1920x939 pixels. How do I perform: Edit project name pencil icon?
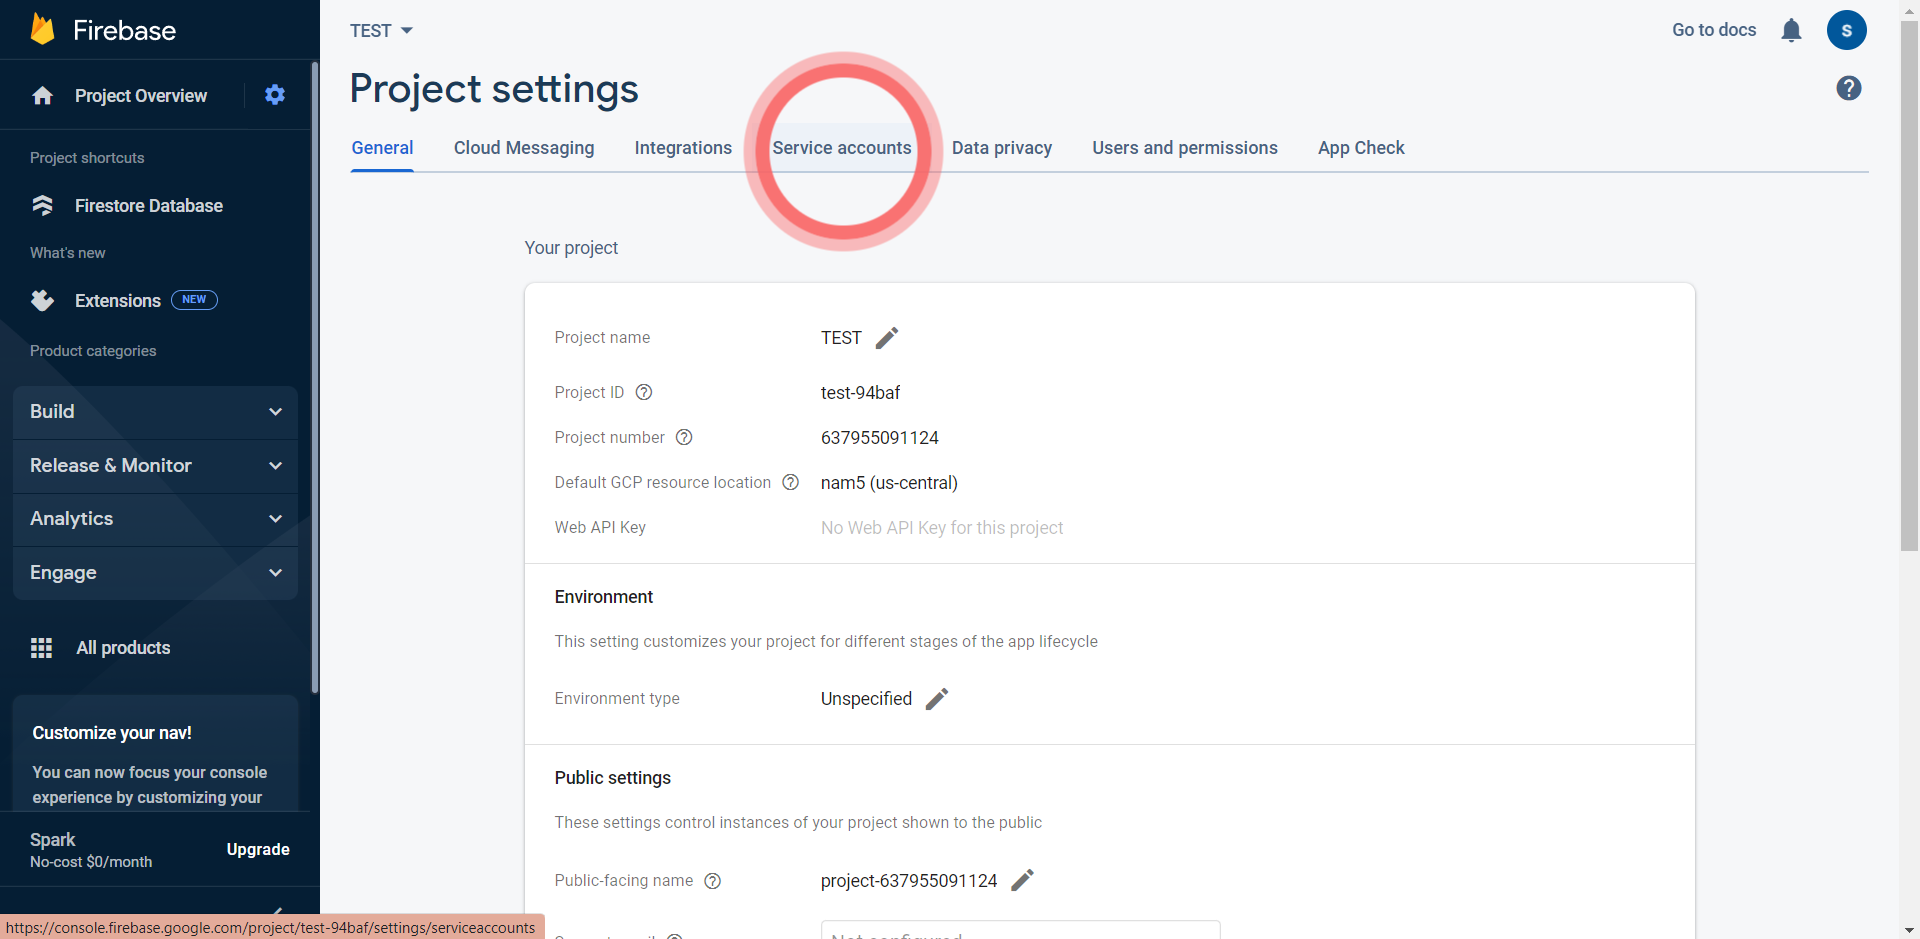click(887, 338)
